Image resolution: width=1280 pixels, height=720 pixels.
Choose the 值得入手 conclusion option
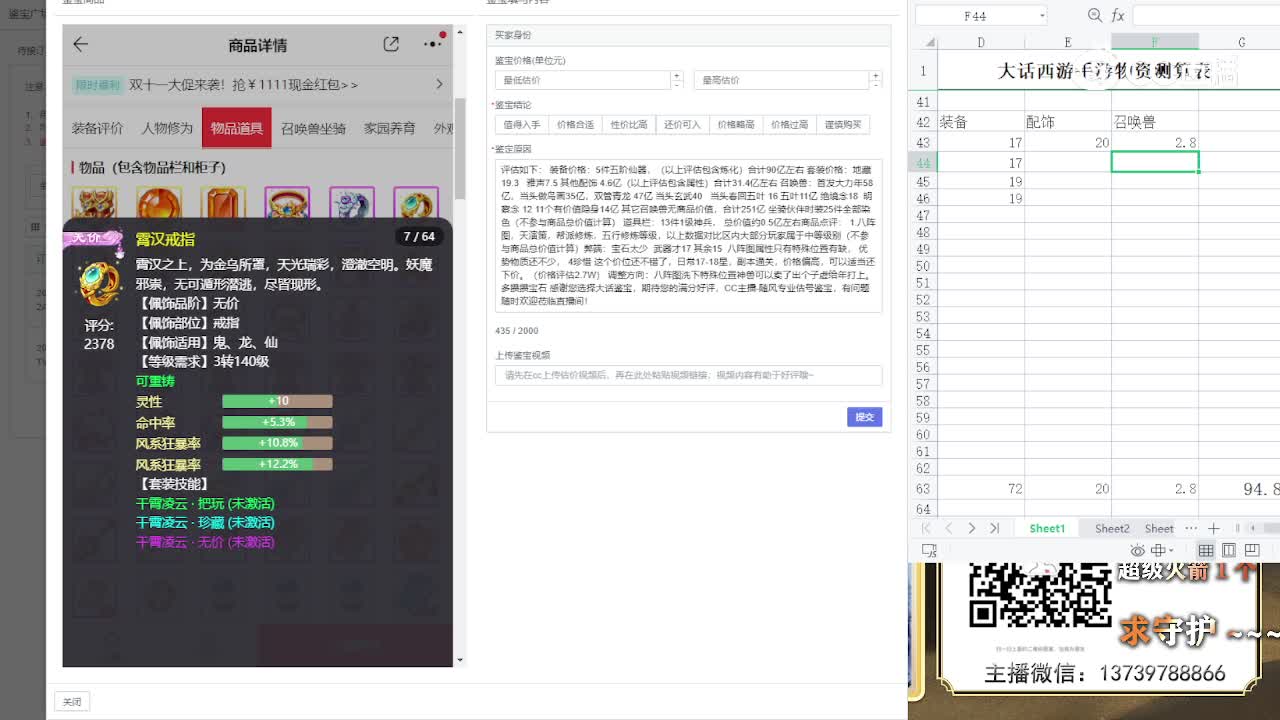[522, 125]
